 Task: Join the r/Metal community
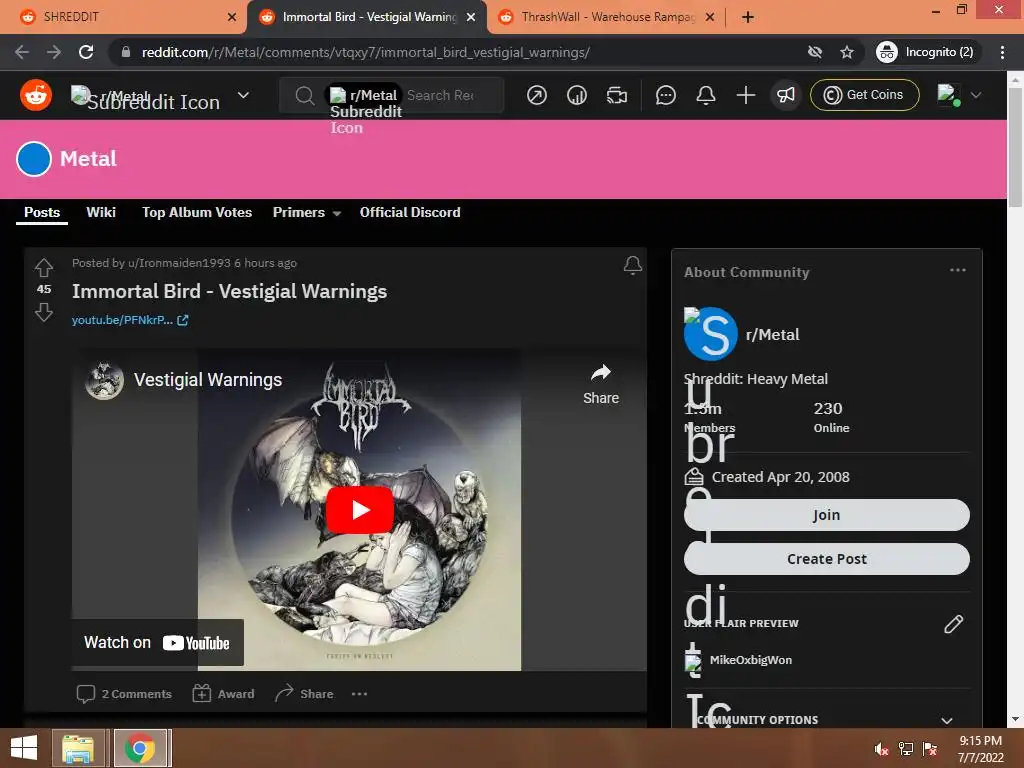click(x=826, y=515)
